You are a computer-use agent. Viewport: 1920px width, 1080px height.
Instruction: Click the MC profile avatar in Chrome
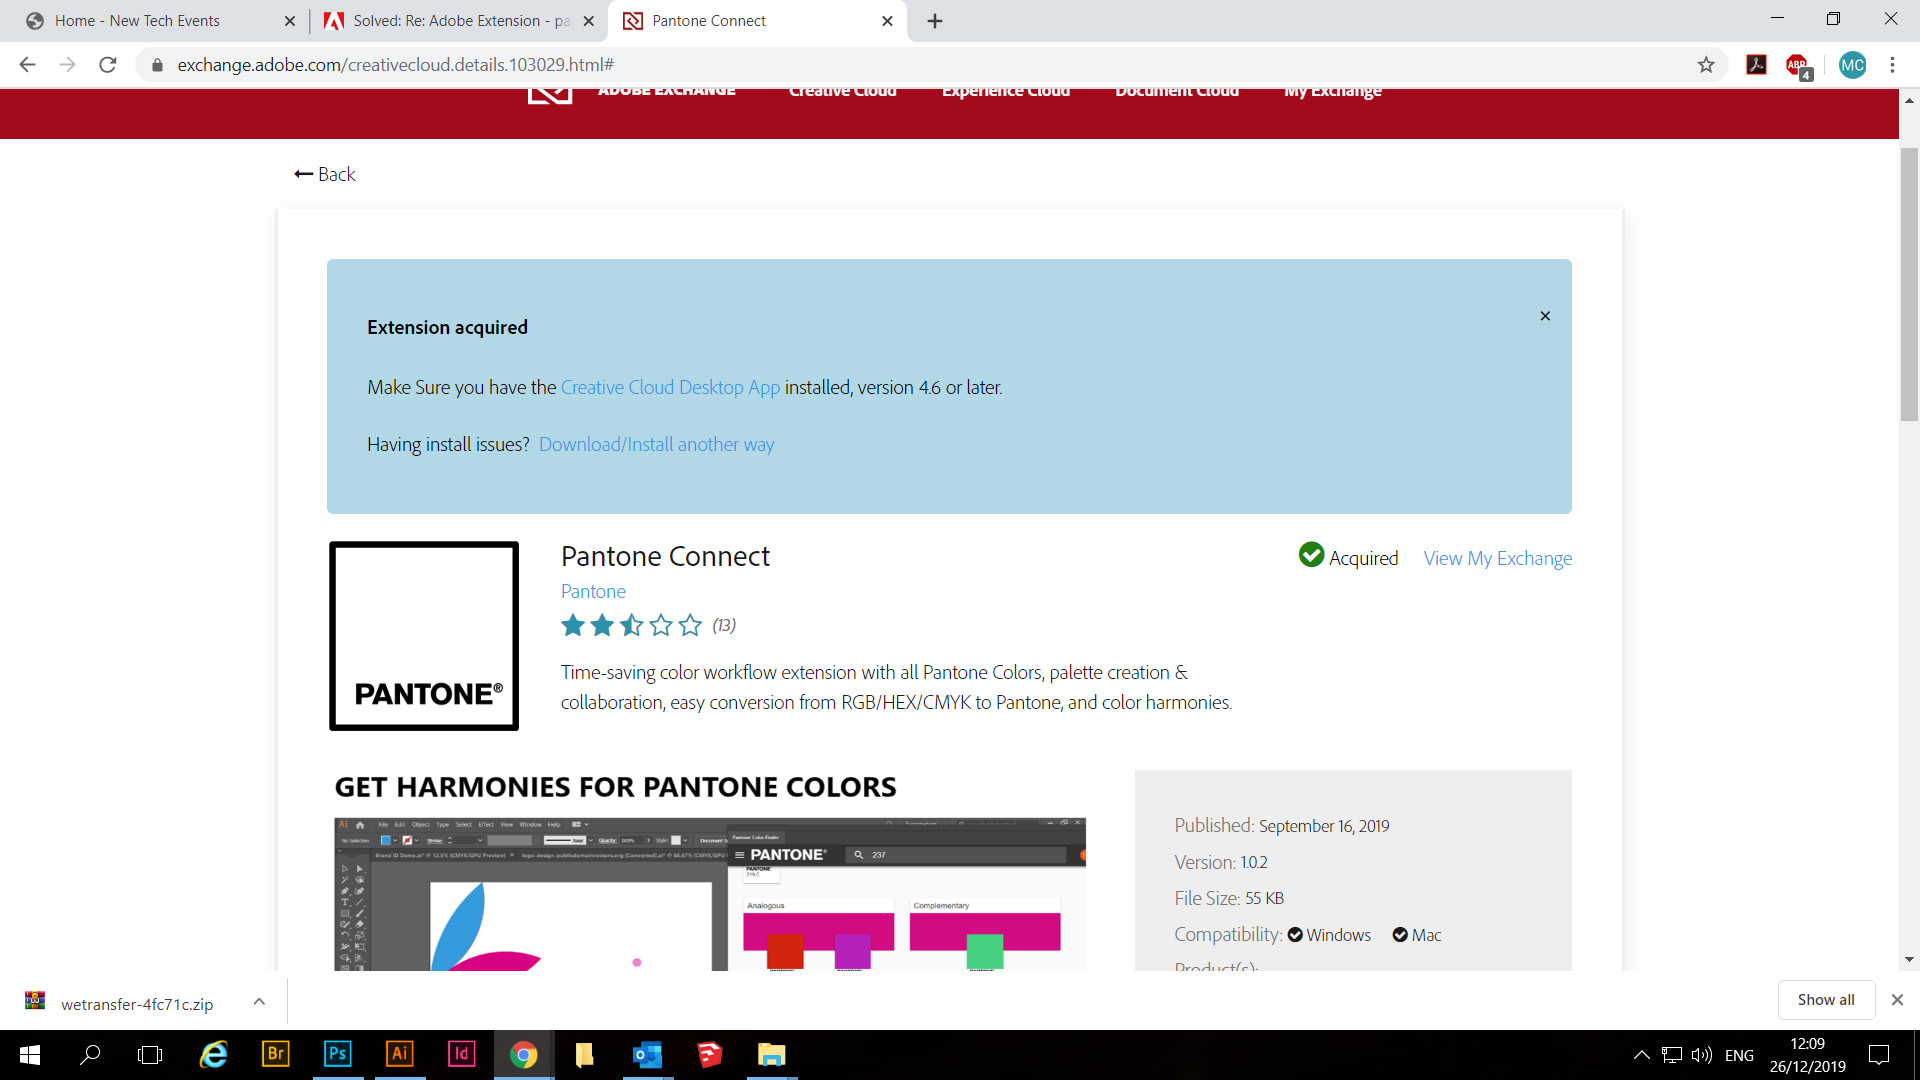tap(1853, 64)
